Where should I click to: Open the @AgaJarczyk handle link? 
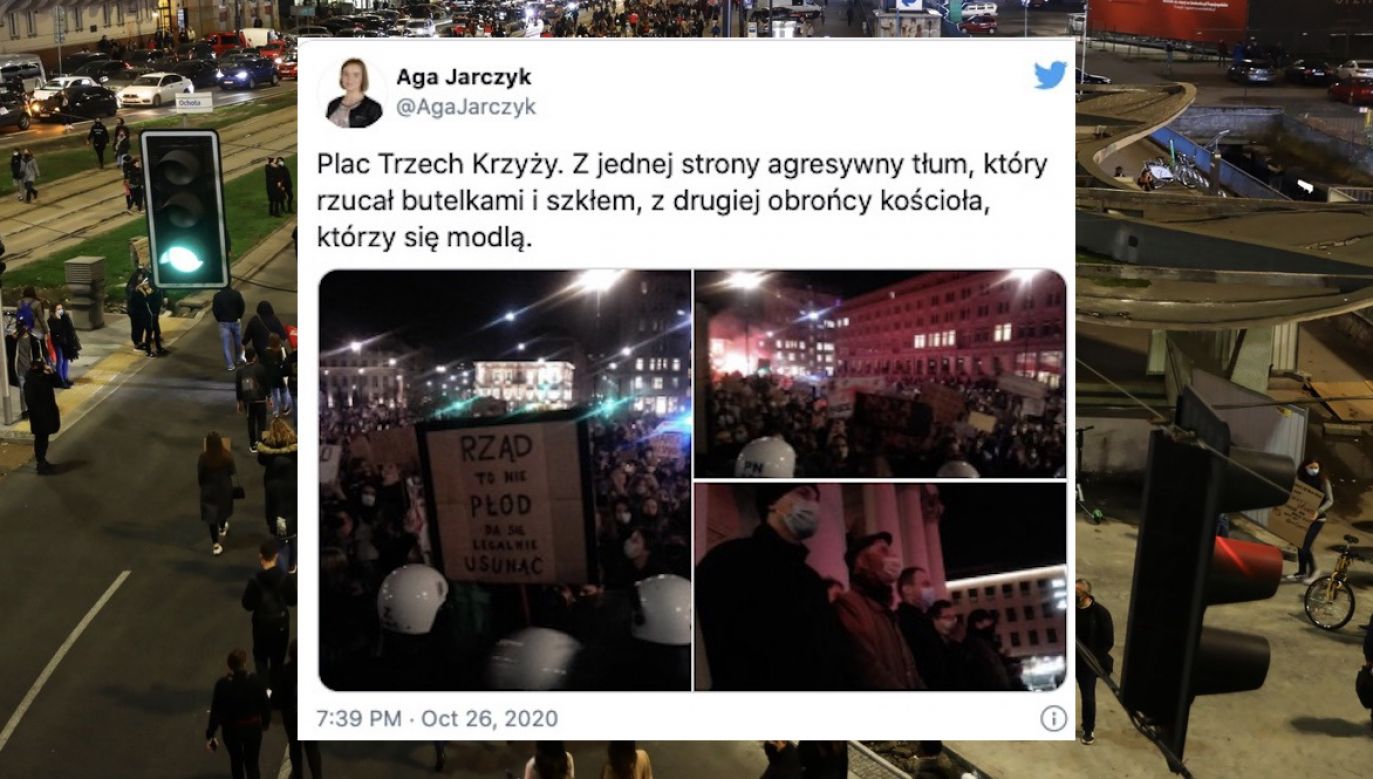[466, 107]
